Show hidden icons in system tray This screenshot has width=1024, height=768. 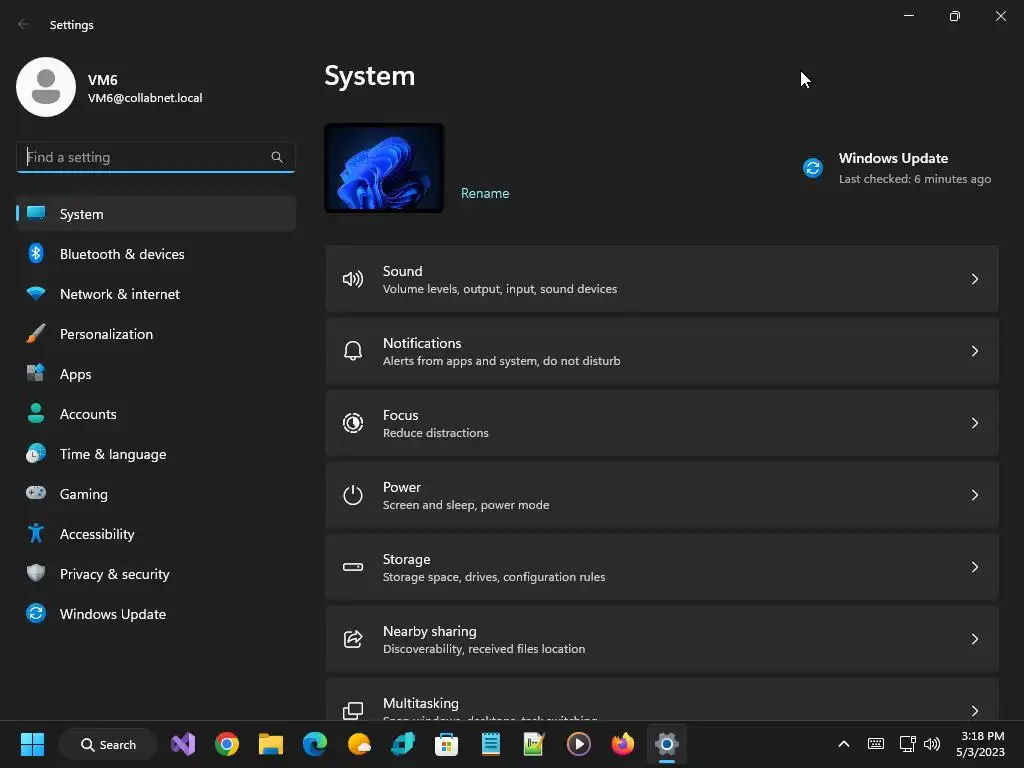(x=844, y=744)
